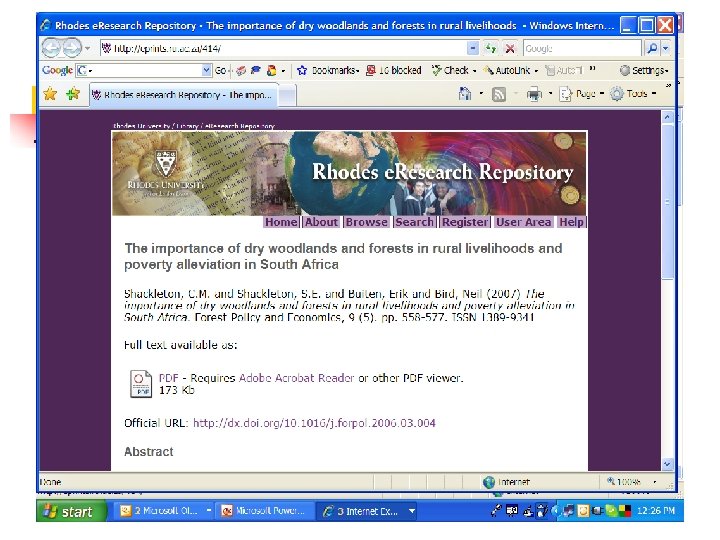Screen dimensions: 720x540
Task: Click the About link in repository menu
Action: point(321,222)
